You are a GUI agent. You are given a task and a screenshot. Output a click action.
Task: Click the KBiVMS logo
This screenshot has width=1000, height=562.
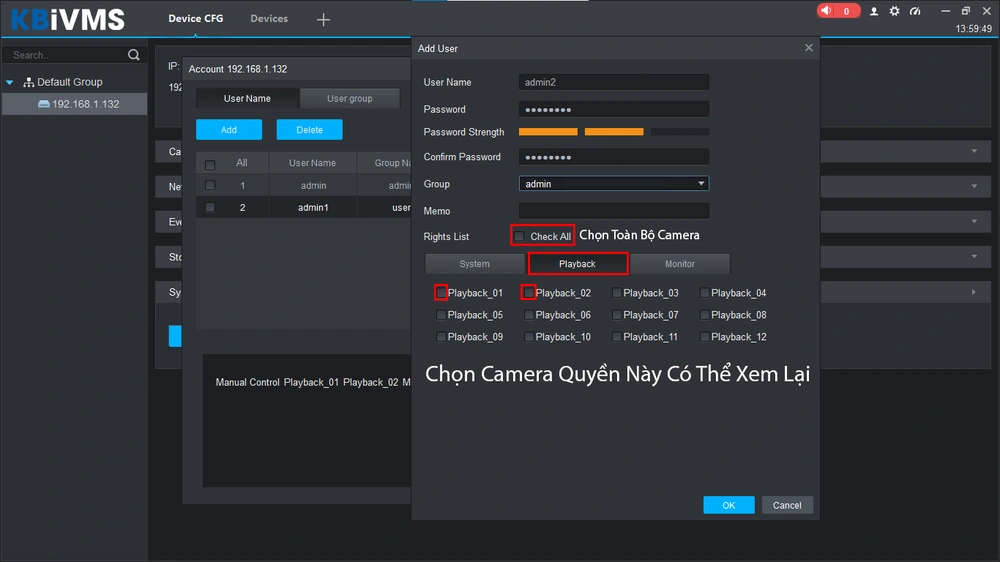point(68,19)
